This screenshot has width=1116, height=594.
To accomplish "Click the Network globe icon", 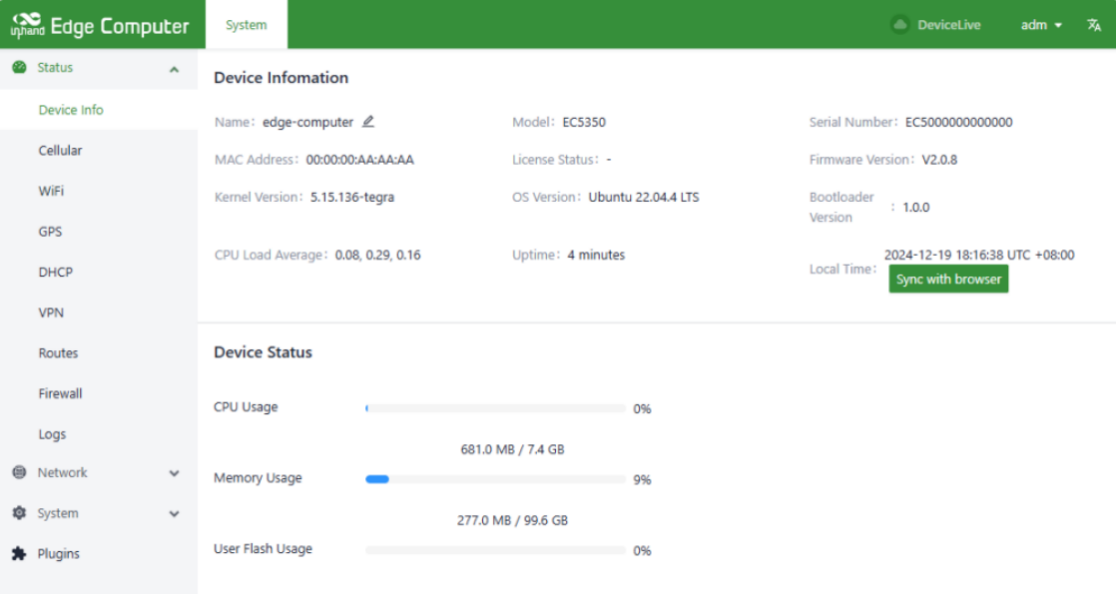I will pos(19,473).
